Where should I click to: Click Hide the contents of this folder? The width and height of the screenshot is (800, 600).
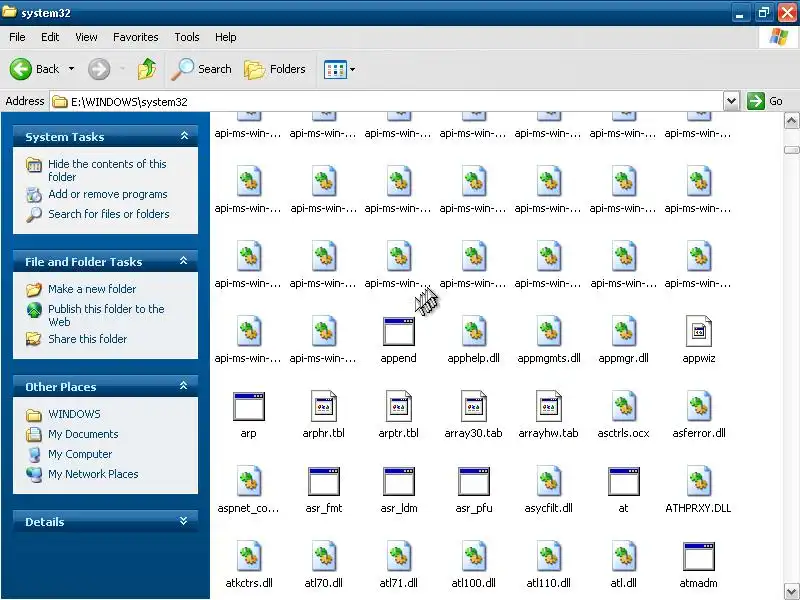click(x=107, y=170)
